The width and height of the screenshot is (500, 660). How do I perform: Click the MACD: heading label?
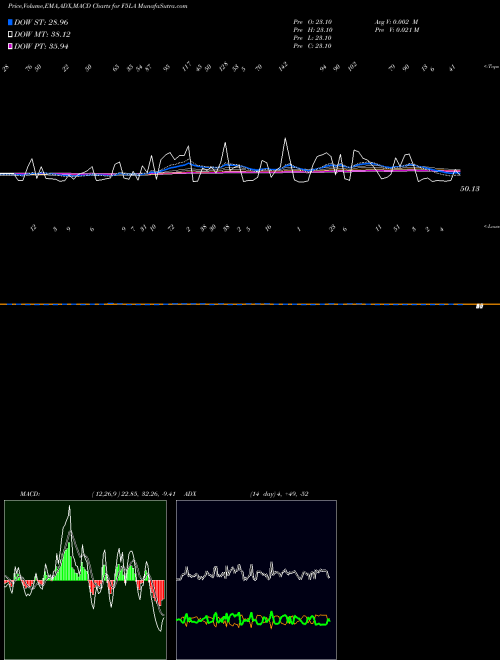pyautogui.click(x=30, y=494)
